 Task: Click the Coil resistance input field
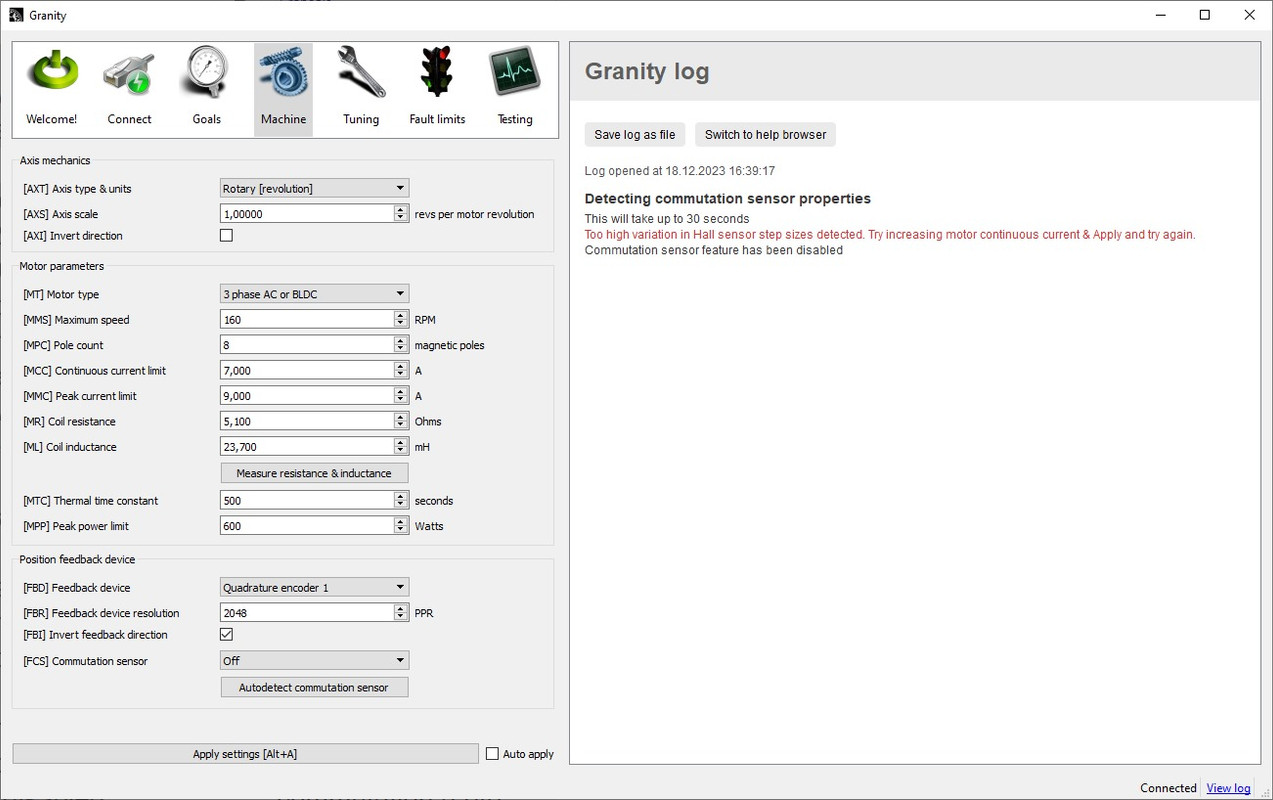[x=307, y=421]
